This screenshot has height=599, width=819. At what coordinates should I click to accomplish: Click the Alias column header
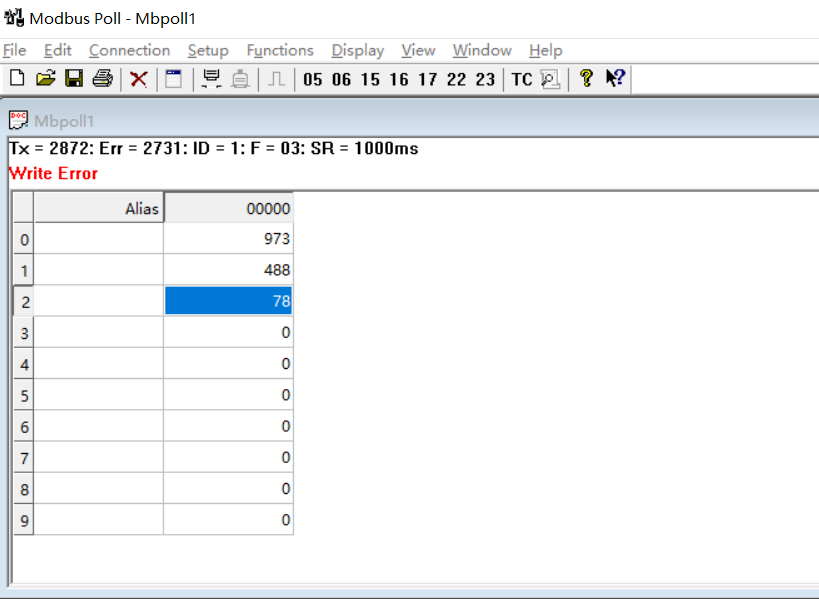pos(99,208)
